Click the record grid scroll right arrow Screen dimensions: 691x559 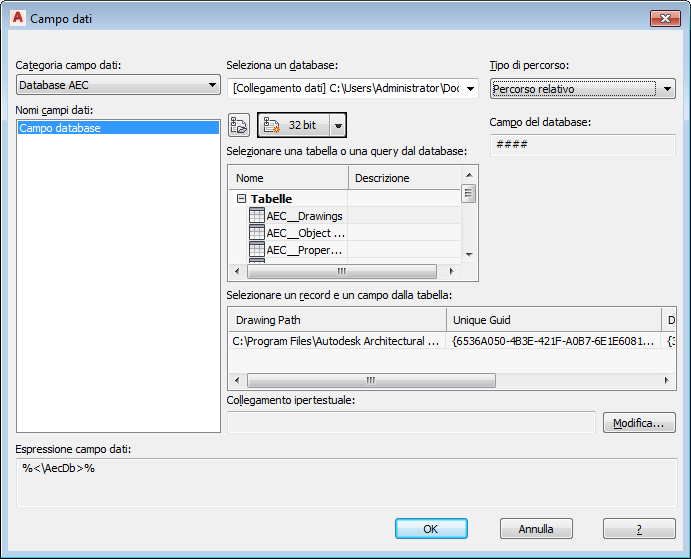point(666,380)
